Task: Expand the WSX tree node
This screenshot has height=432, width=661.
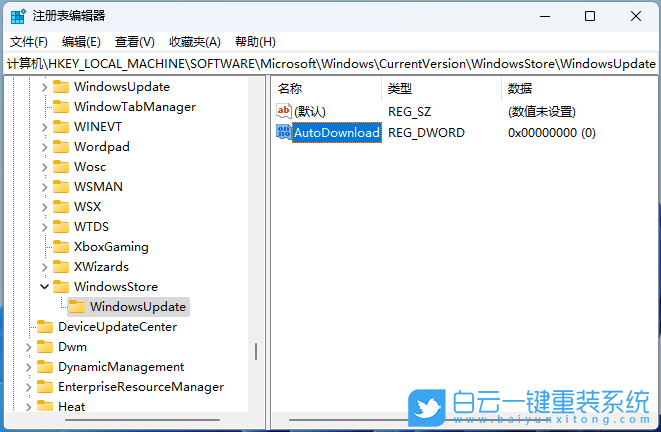Action: [45, 207]
